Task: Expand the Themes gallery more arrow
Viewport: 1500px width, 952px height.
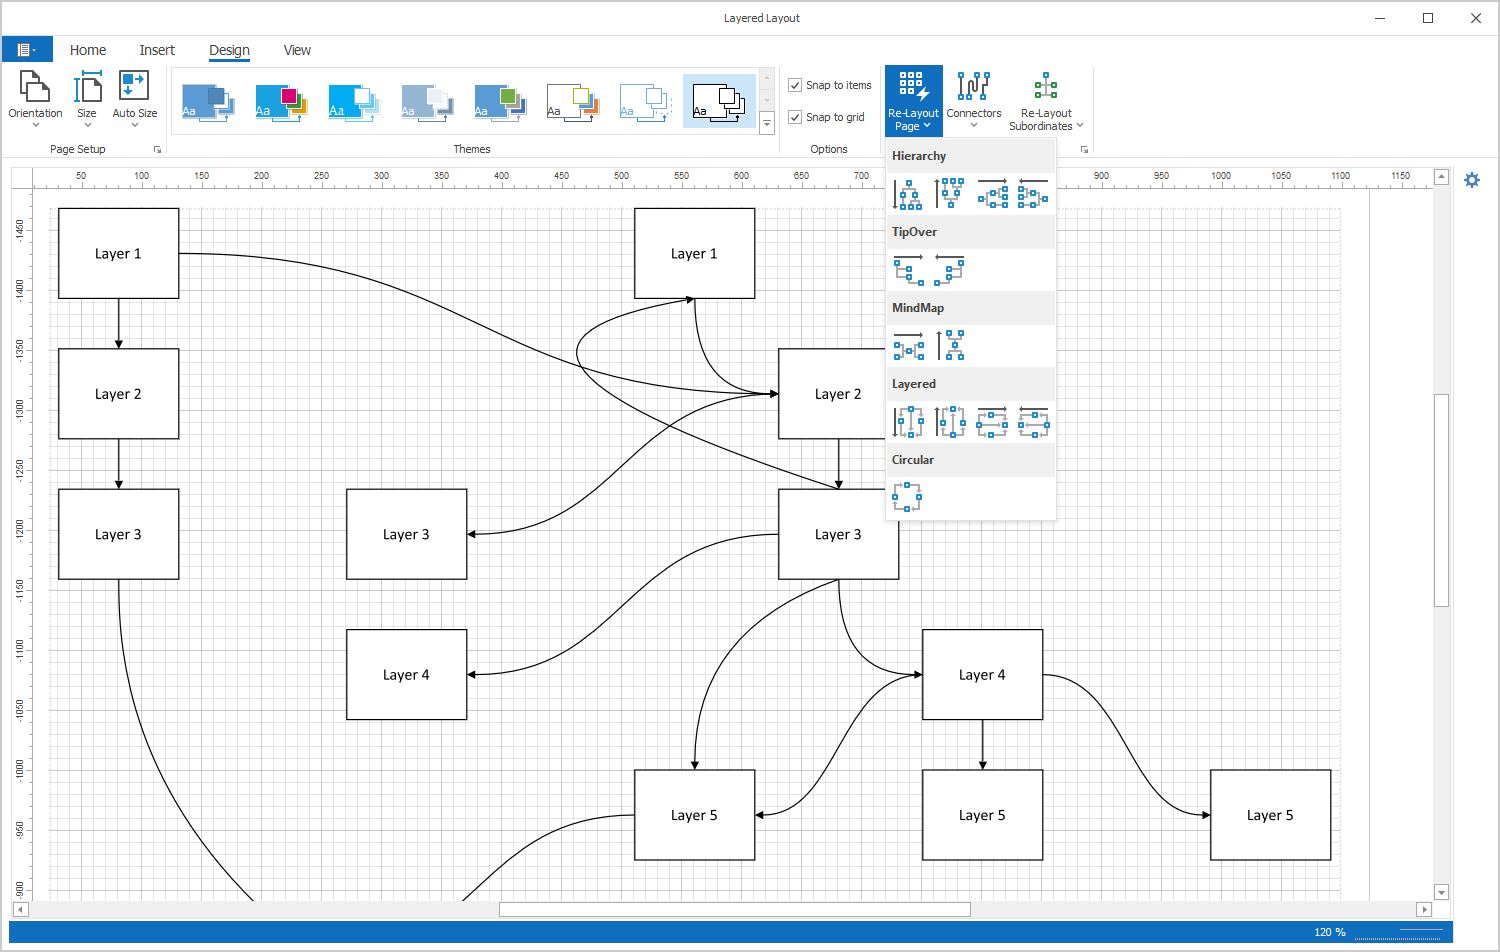Action: tap(767, 123)
